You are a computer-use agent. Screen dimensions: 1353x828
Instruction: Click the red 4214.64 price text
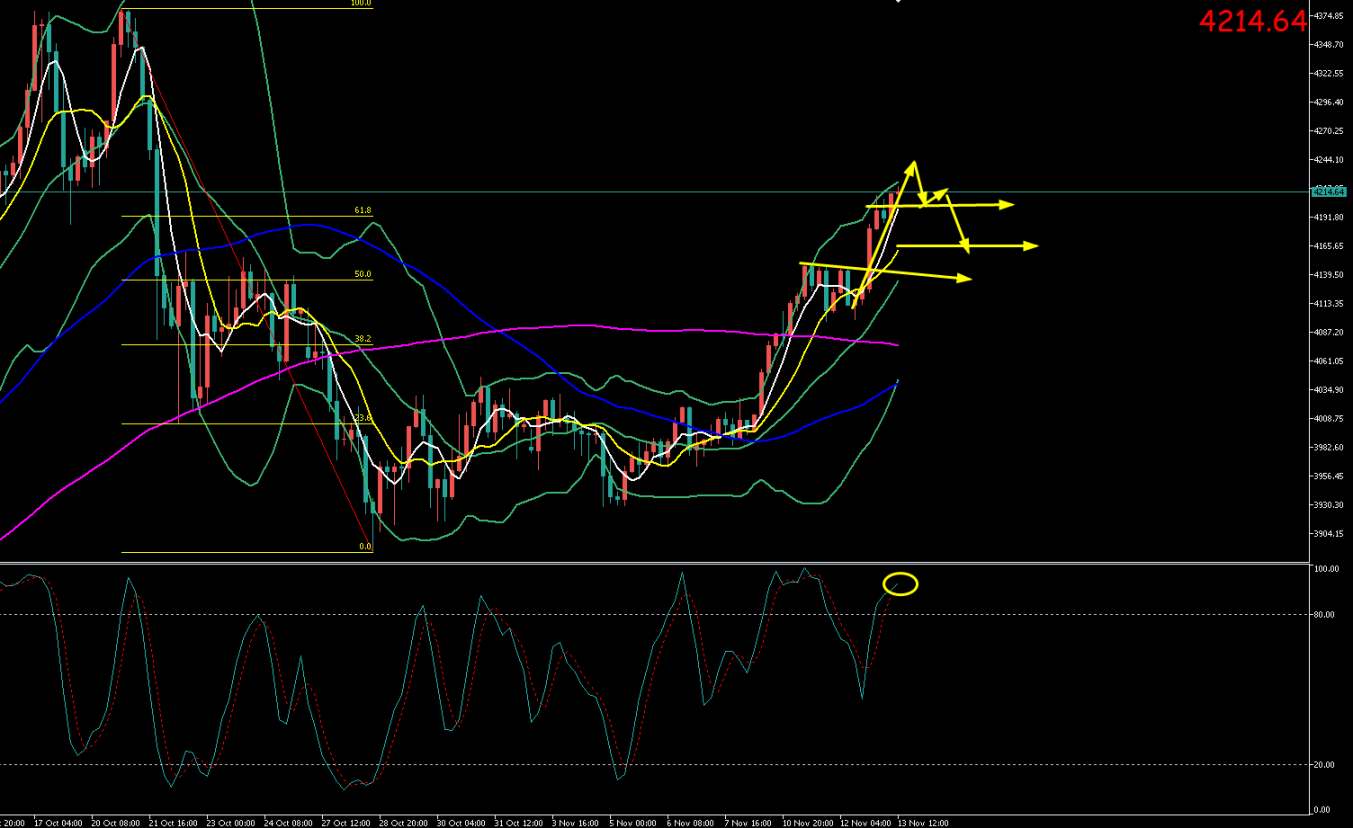[x=1252, y=22]
